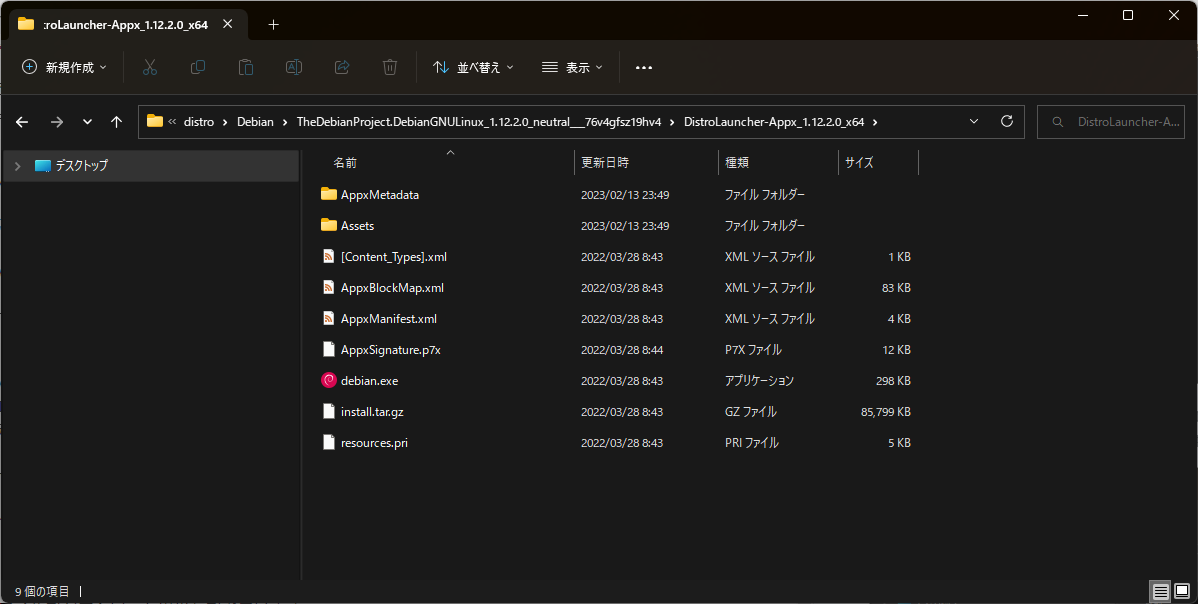Open the 新規作成 (New) menu

[x=64, y=67]
